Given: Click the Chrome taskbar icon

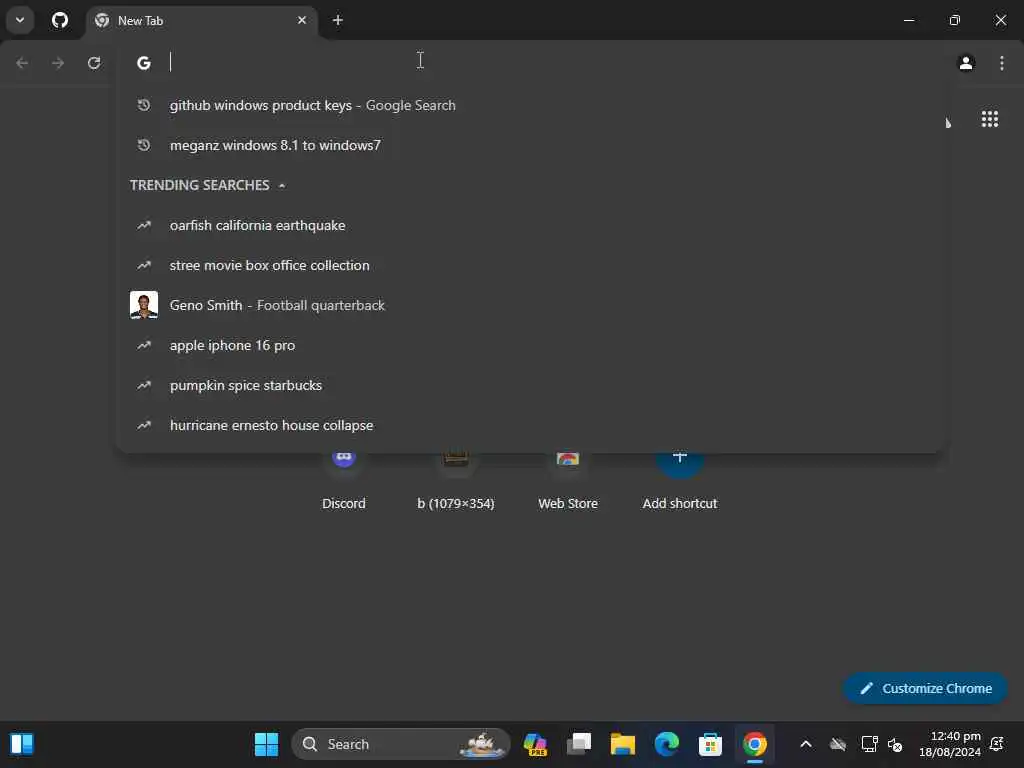Looking at the screenshot, I should 754,744.
